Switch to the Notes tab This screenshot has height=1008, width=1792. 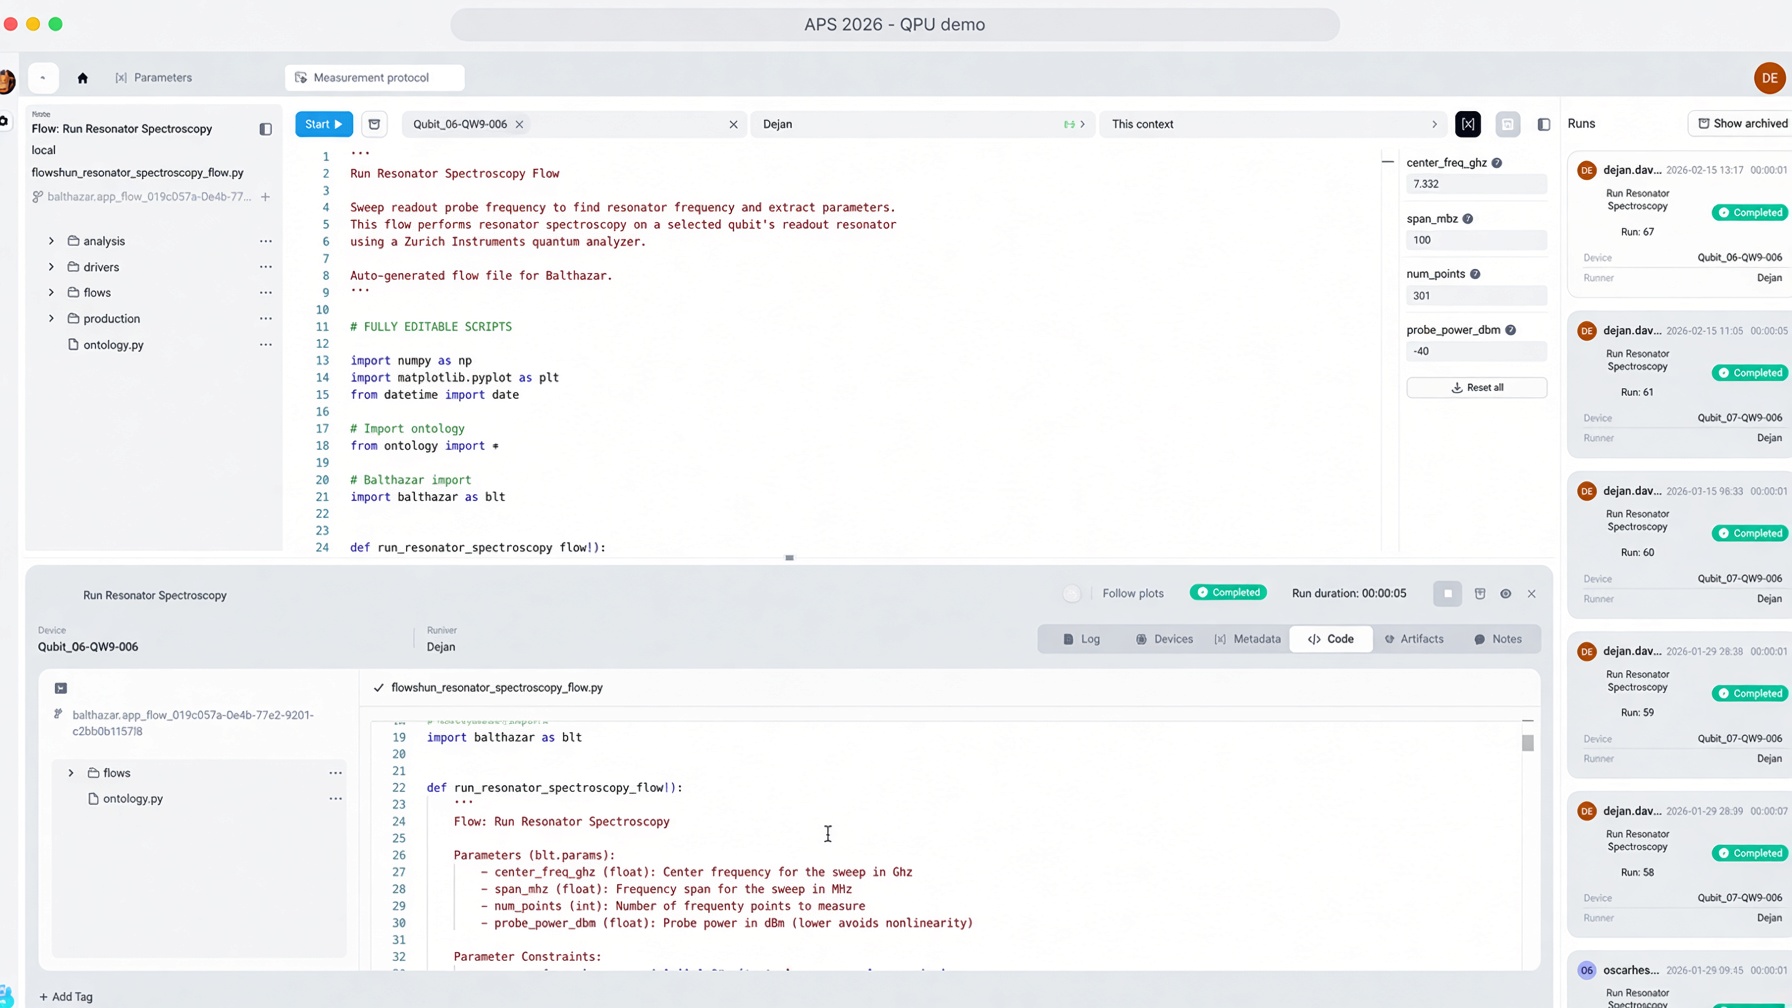1497,639
